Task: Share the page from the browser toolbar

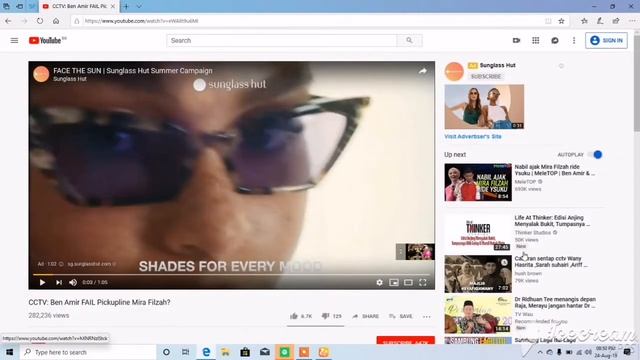Action: coord(616,21)
